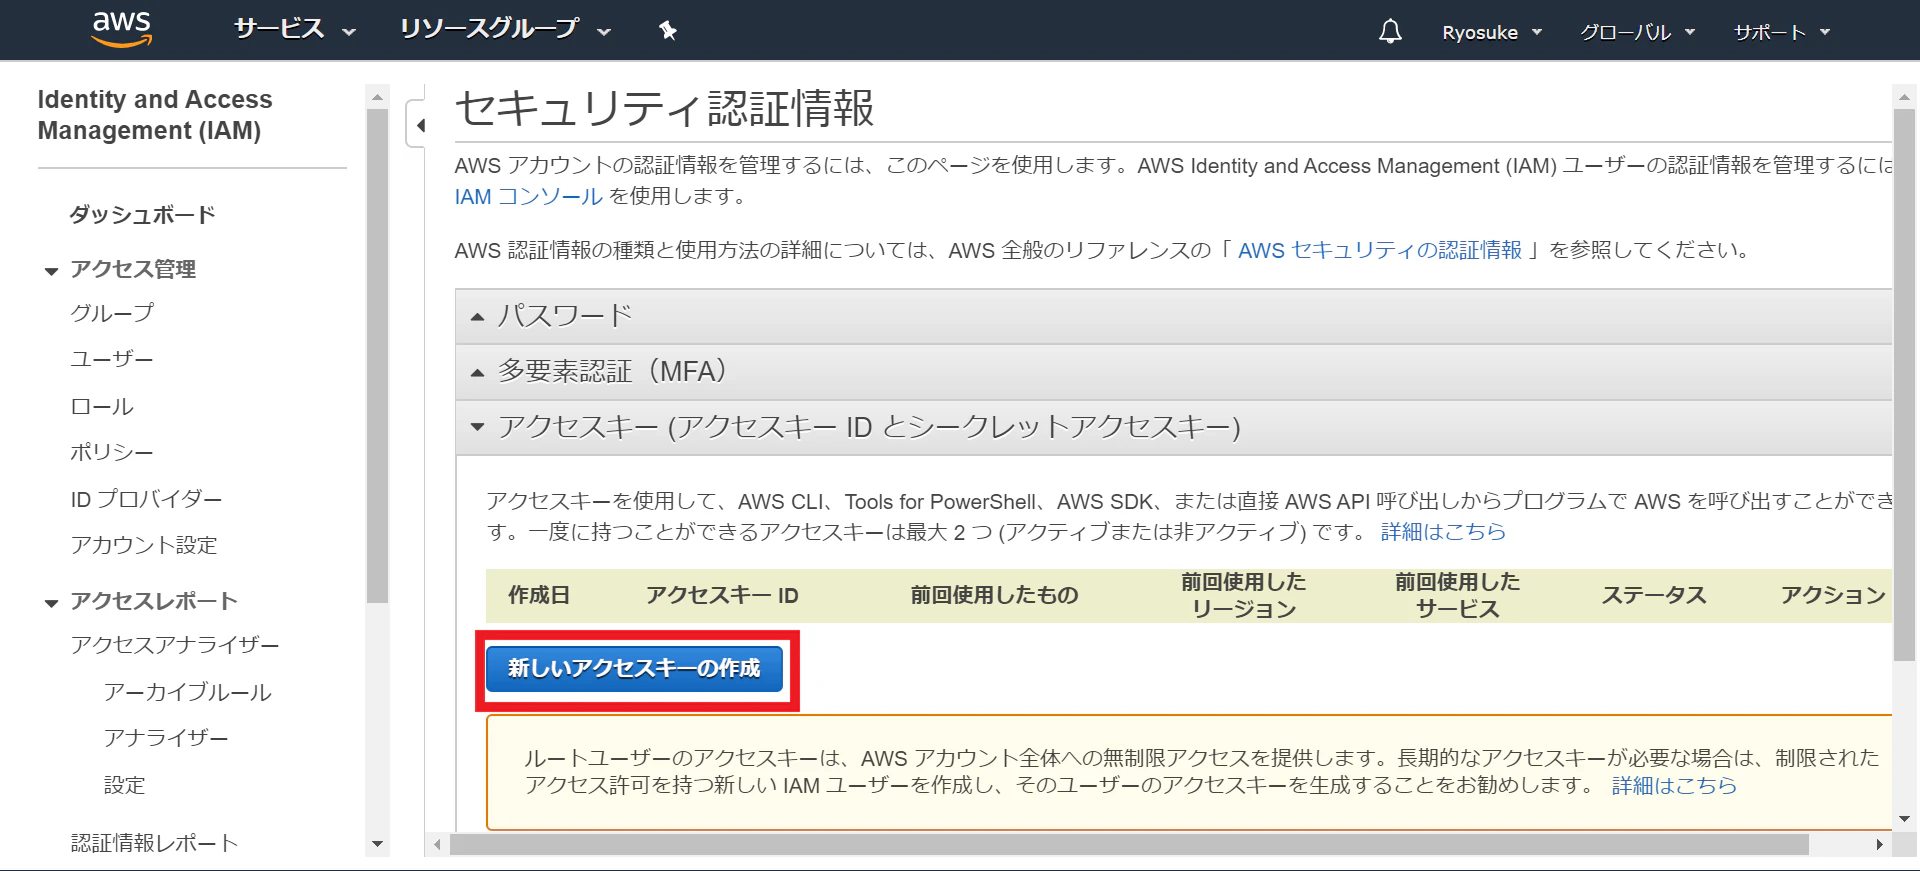Open ポリシー in the sidebar

click(112, 452)
